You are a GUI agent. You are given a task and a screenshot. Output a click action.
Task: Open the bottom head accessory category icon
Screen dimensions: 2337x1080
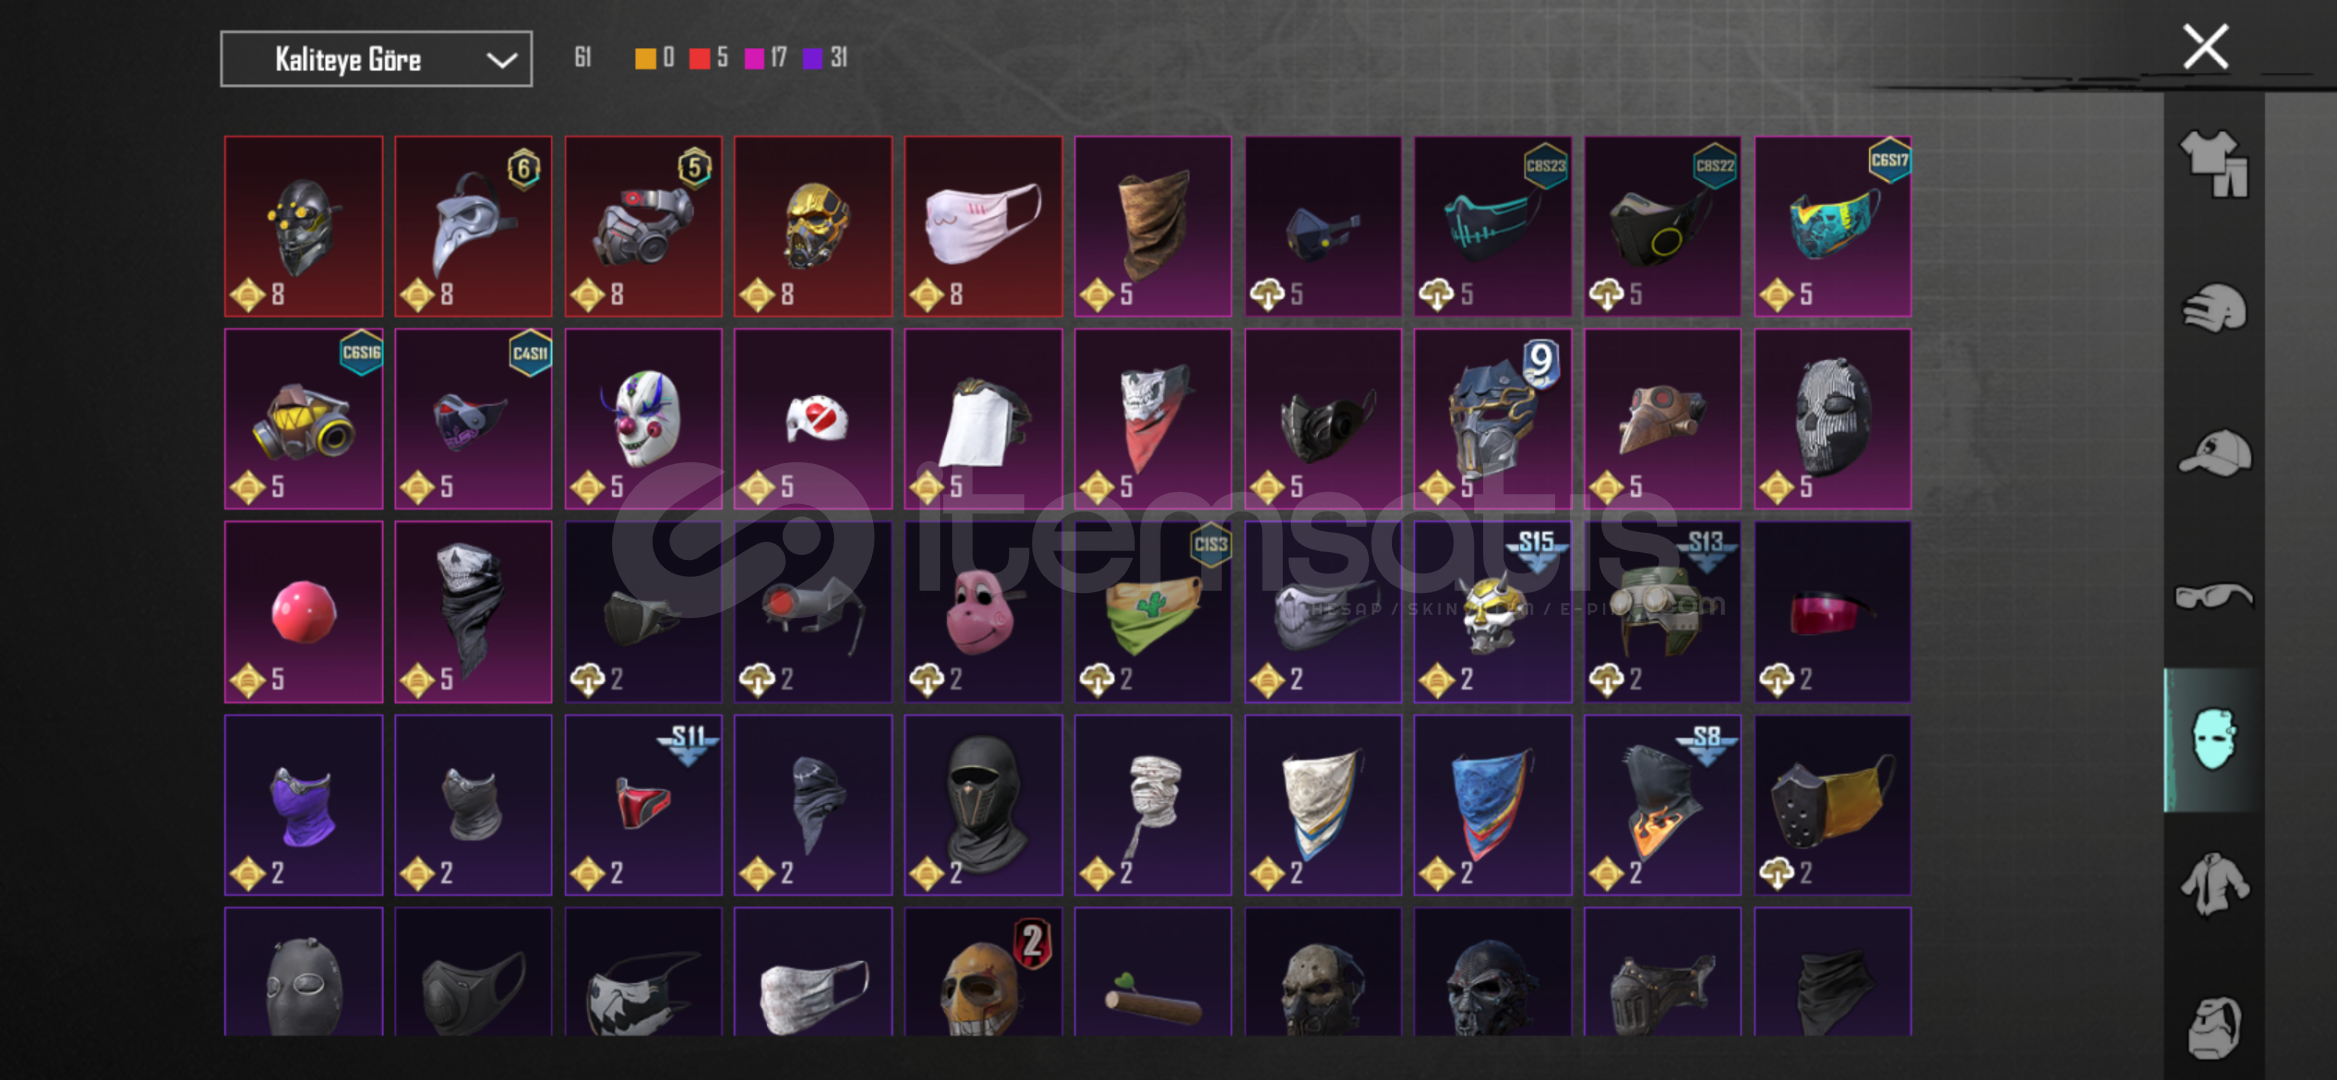click(2214, 1026)
